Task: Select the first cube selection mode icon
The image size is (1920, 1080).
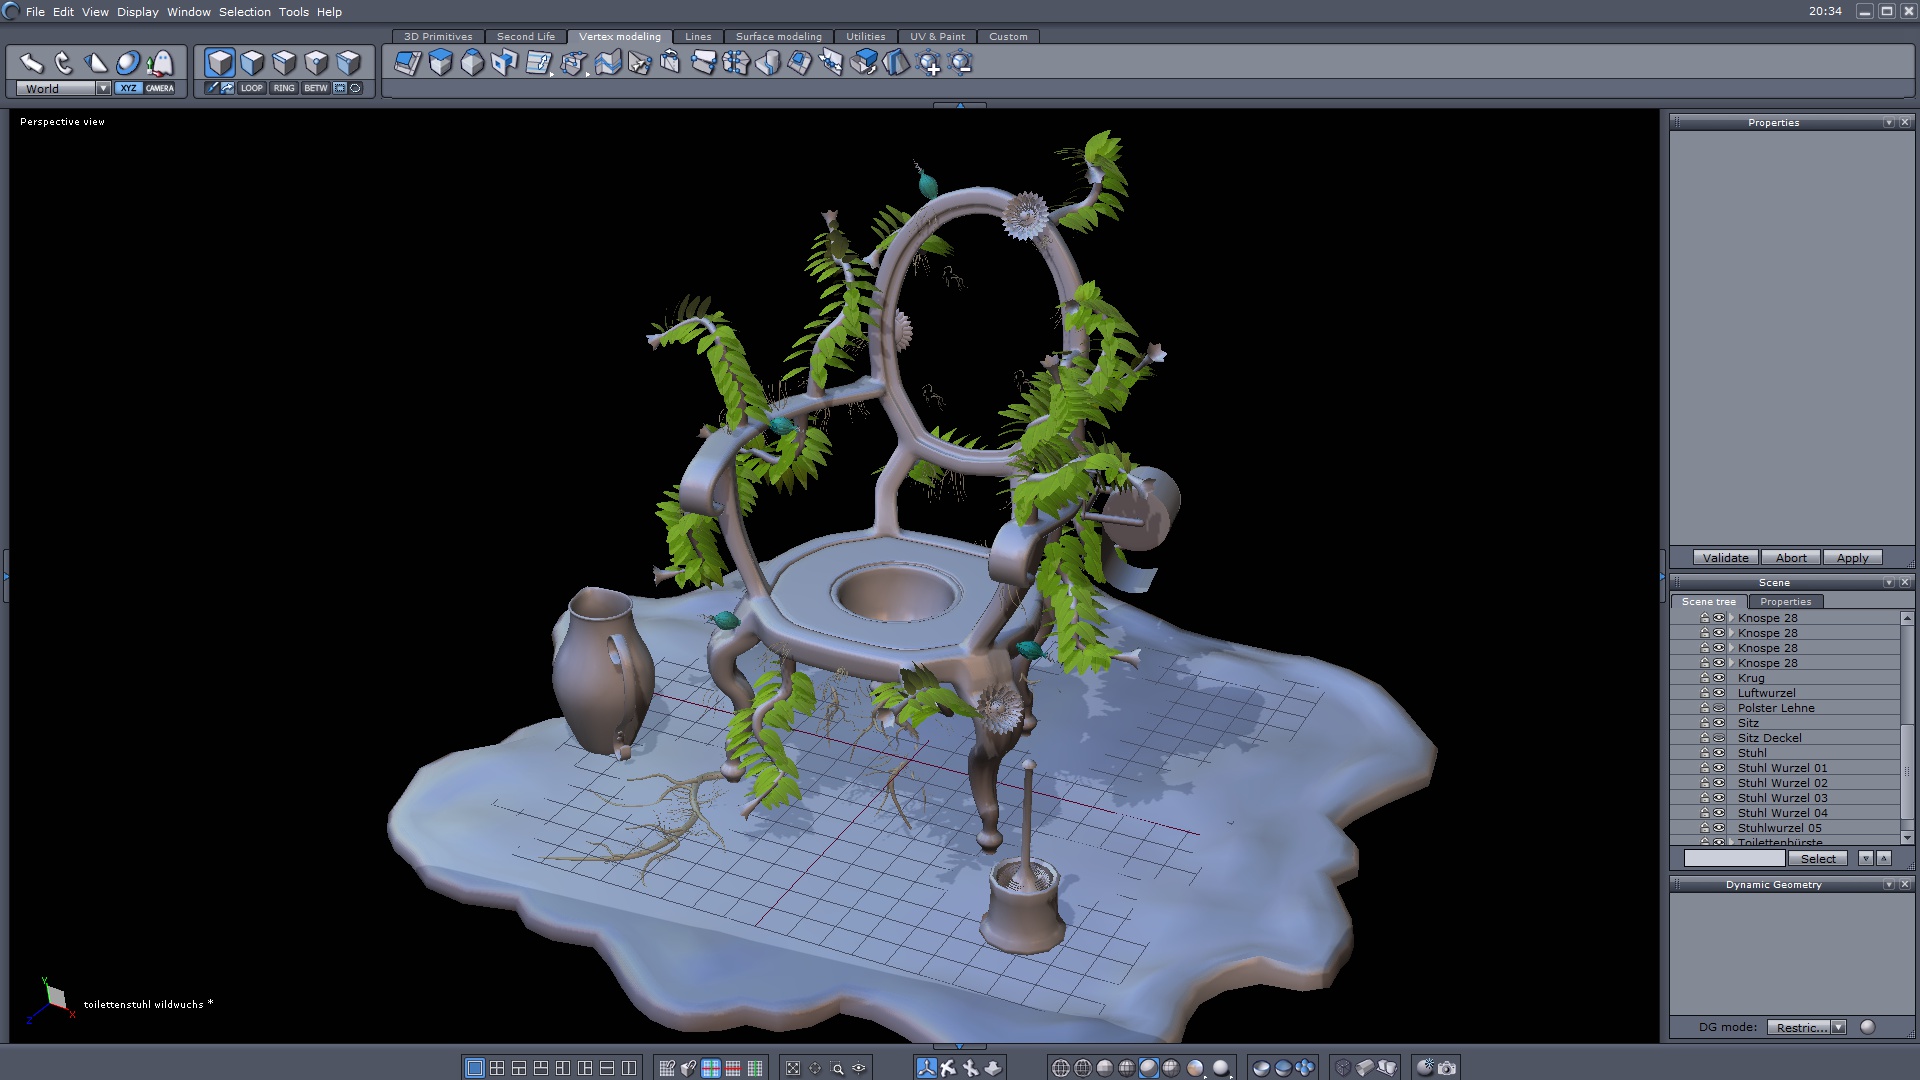Action: click(x=220, y=63)
